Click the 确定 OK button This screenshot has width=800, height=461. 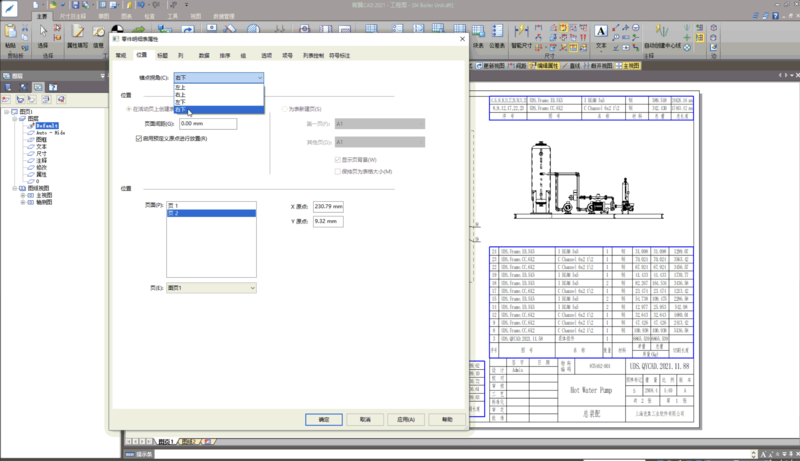[x=324, y=419]
